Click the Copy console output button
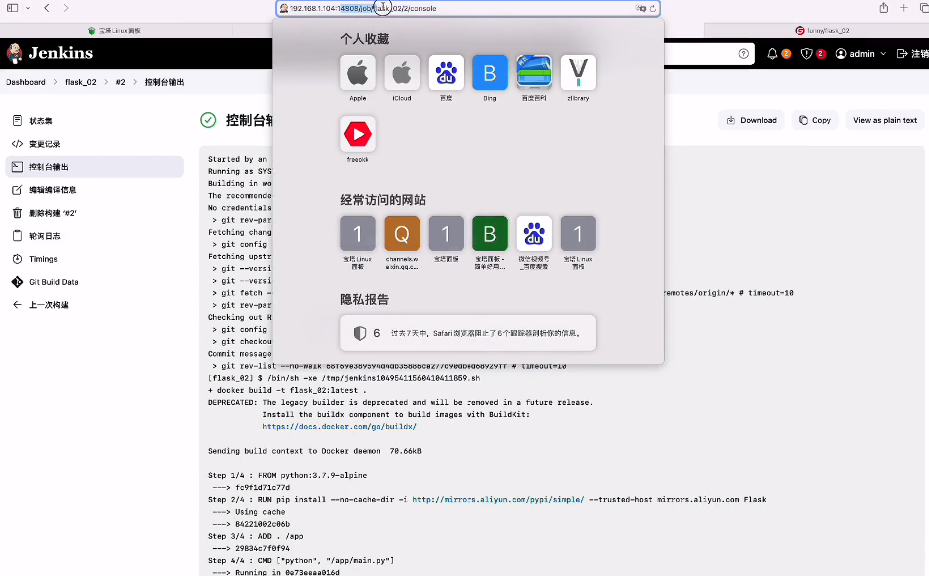Screen dimensions: 929x576 815,120
